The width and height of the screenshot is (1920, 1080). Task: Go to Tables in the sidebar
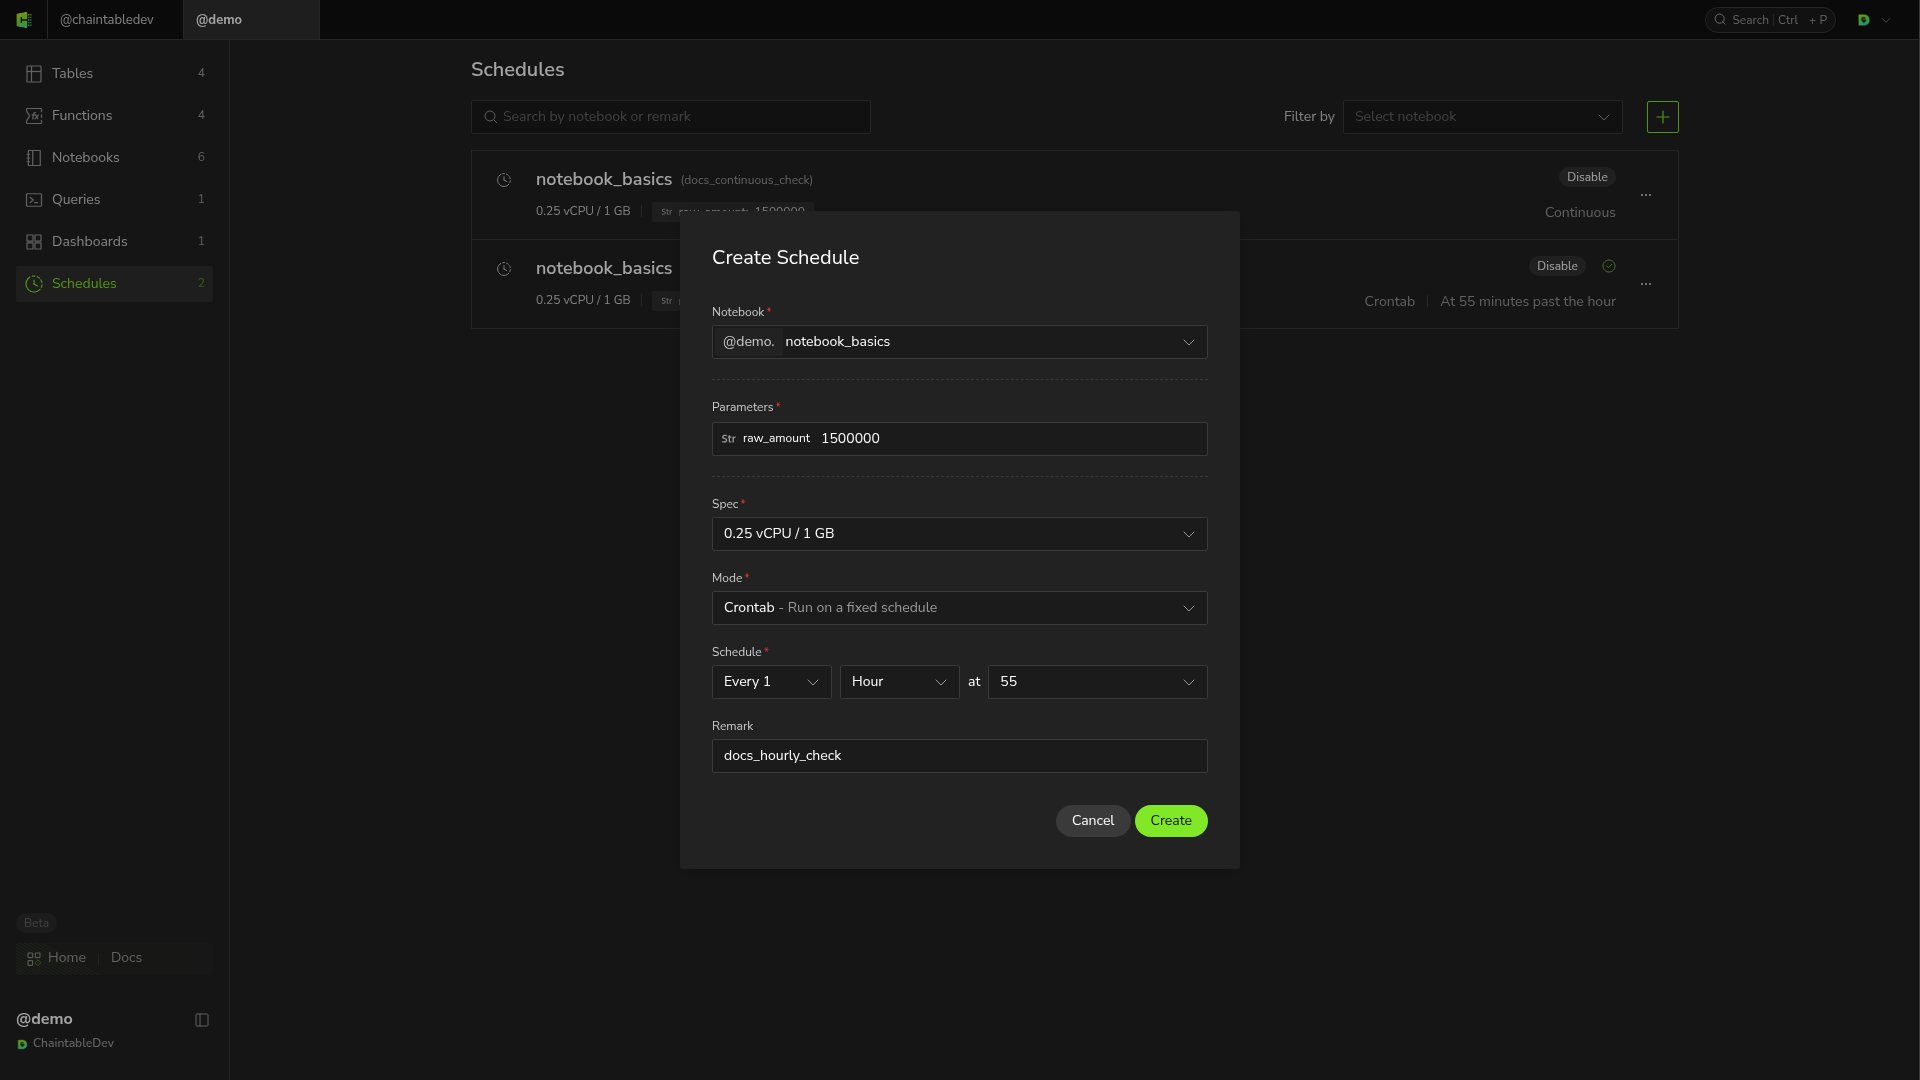[115, 74]
